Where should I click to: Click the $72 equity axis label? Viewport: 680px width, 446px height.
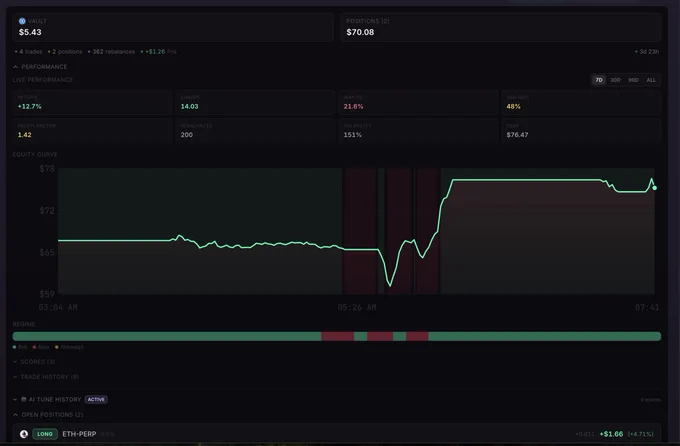[x=47, y=210]
